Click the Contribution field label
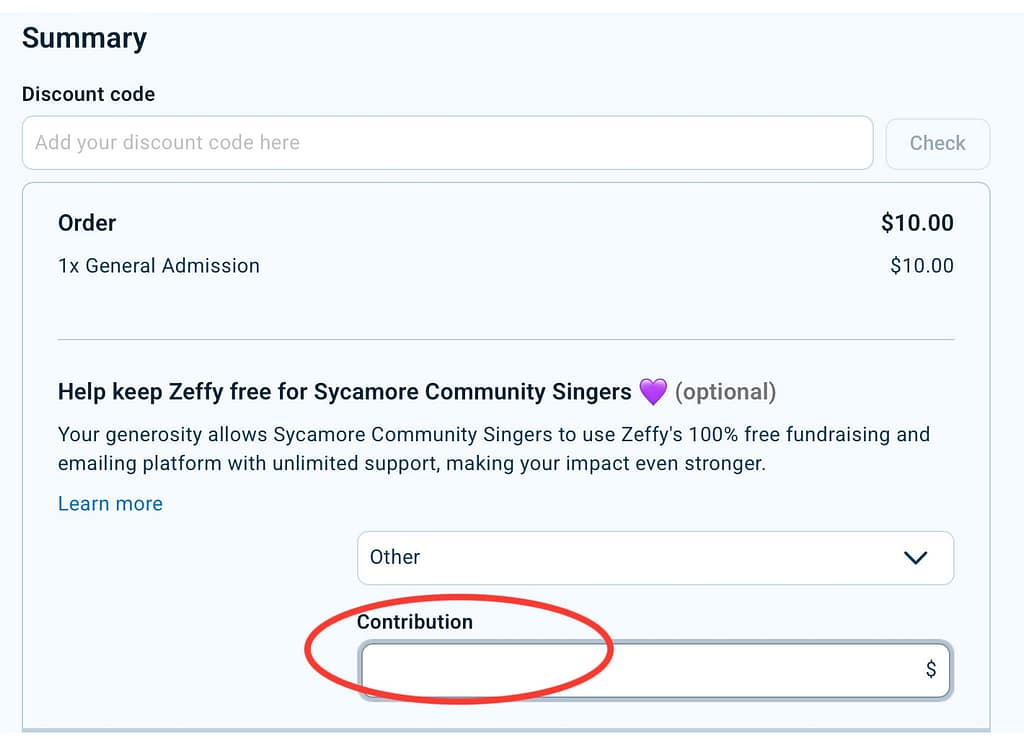The width and height of the screenshot is (1024, 739). click(414, 622)
